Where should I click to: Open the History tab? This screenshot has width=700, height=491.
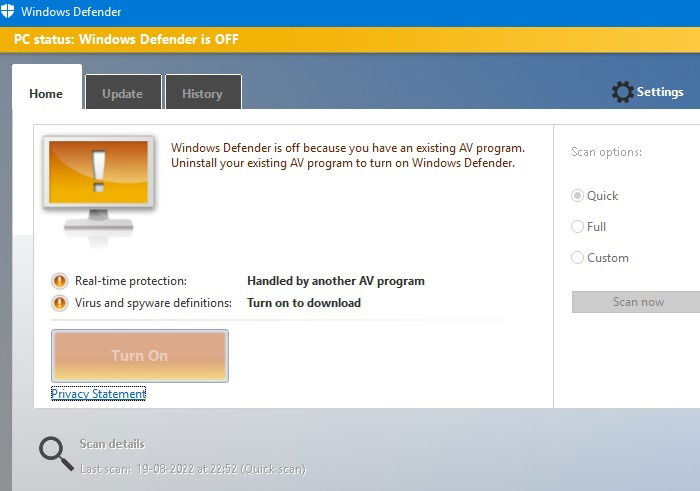click(x=203, y=92)
